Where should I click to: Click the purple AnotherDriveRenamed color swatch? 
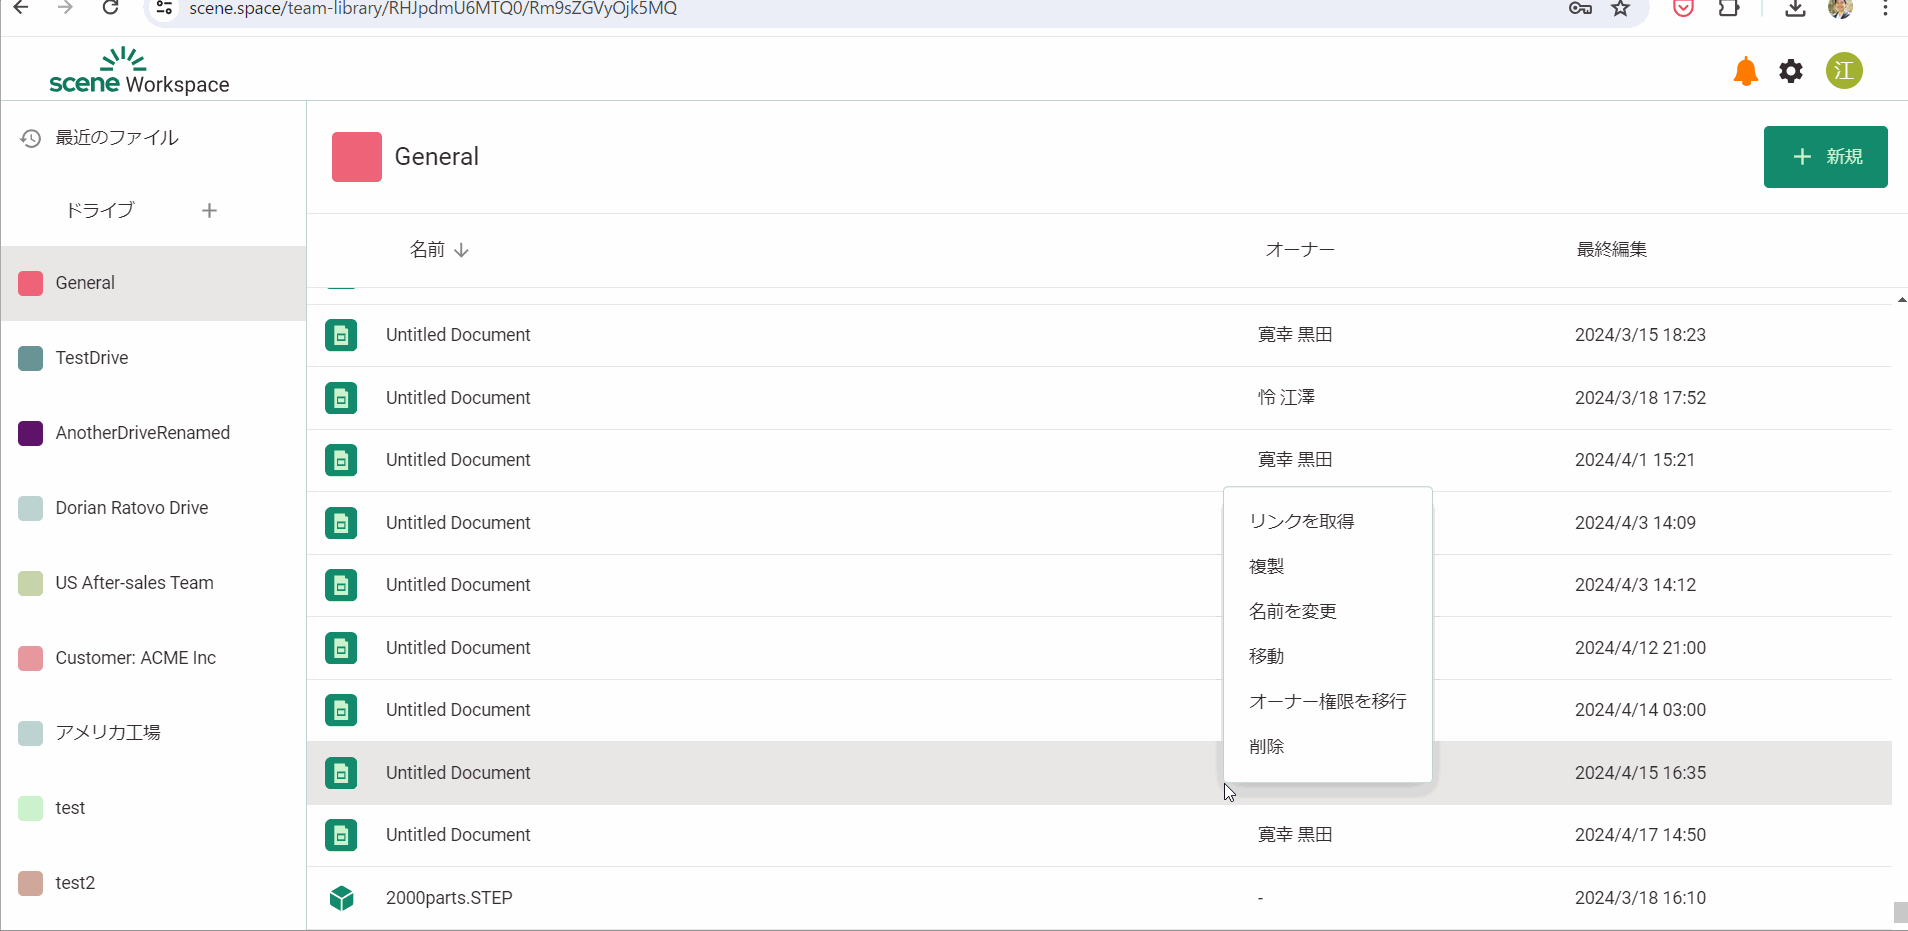[x=31, y=433]
